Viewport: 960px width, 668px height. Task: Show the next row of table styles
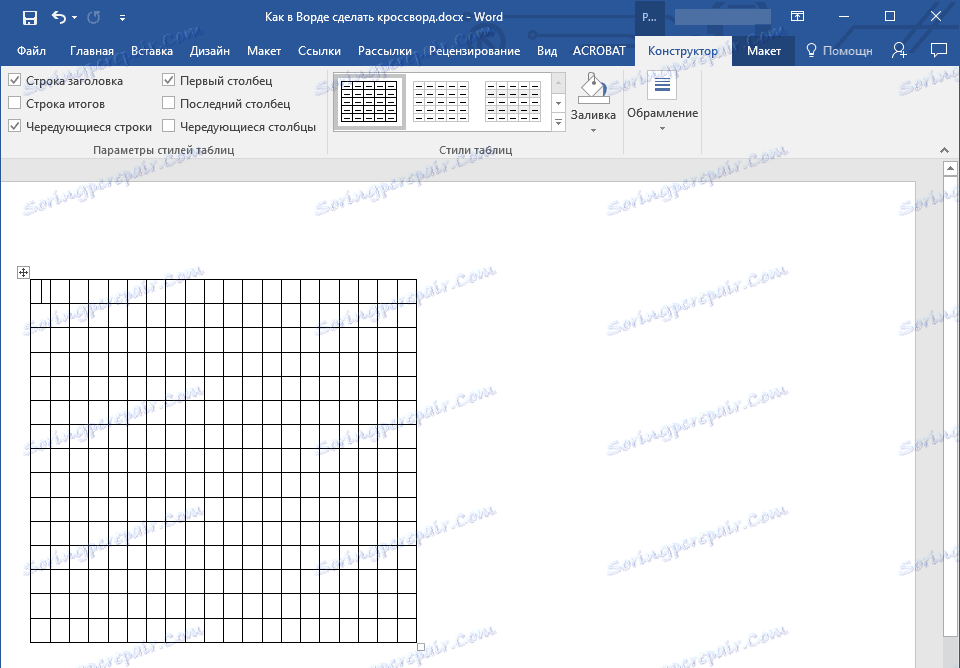point(558,103)
